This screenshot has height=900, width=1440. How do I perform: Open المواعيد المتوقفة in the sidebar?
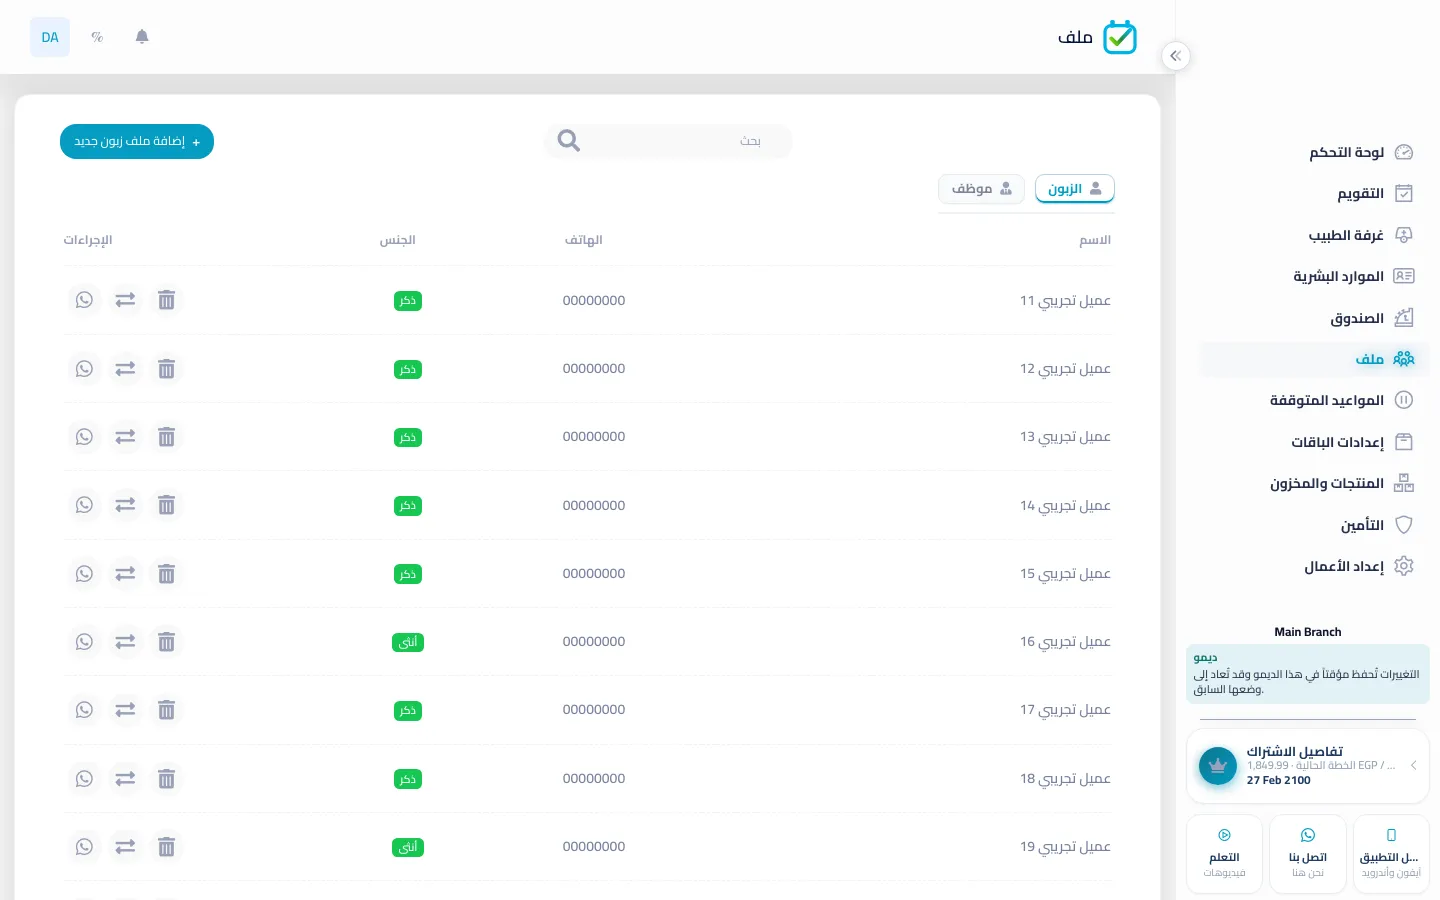[1315, 400]
